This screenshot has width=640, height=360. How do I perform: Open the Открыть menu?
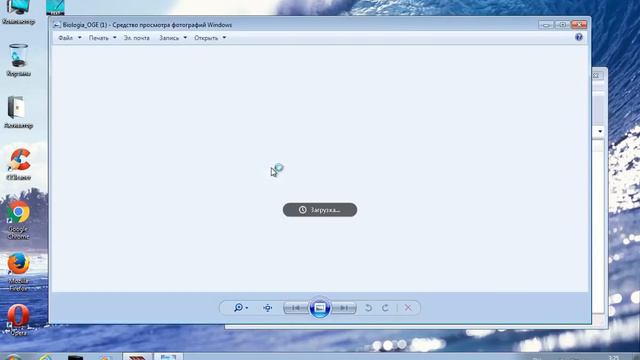pyautogui.click(x=206, y=38)
